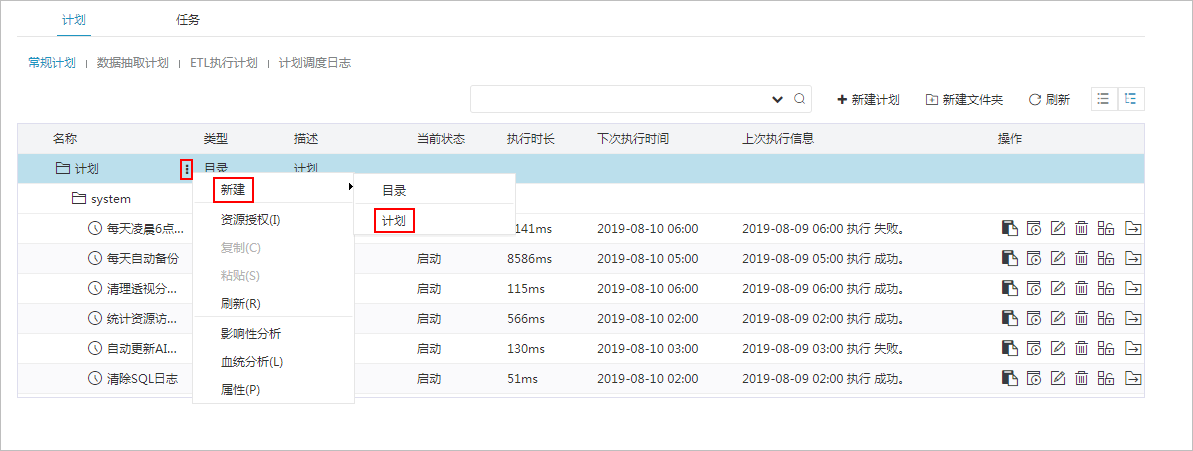Expand the 新建 submenu arrow
The height and width of the screenshot is (451, 1193).
point(351,186)
